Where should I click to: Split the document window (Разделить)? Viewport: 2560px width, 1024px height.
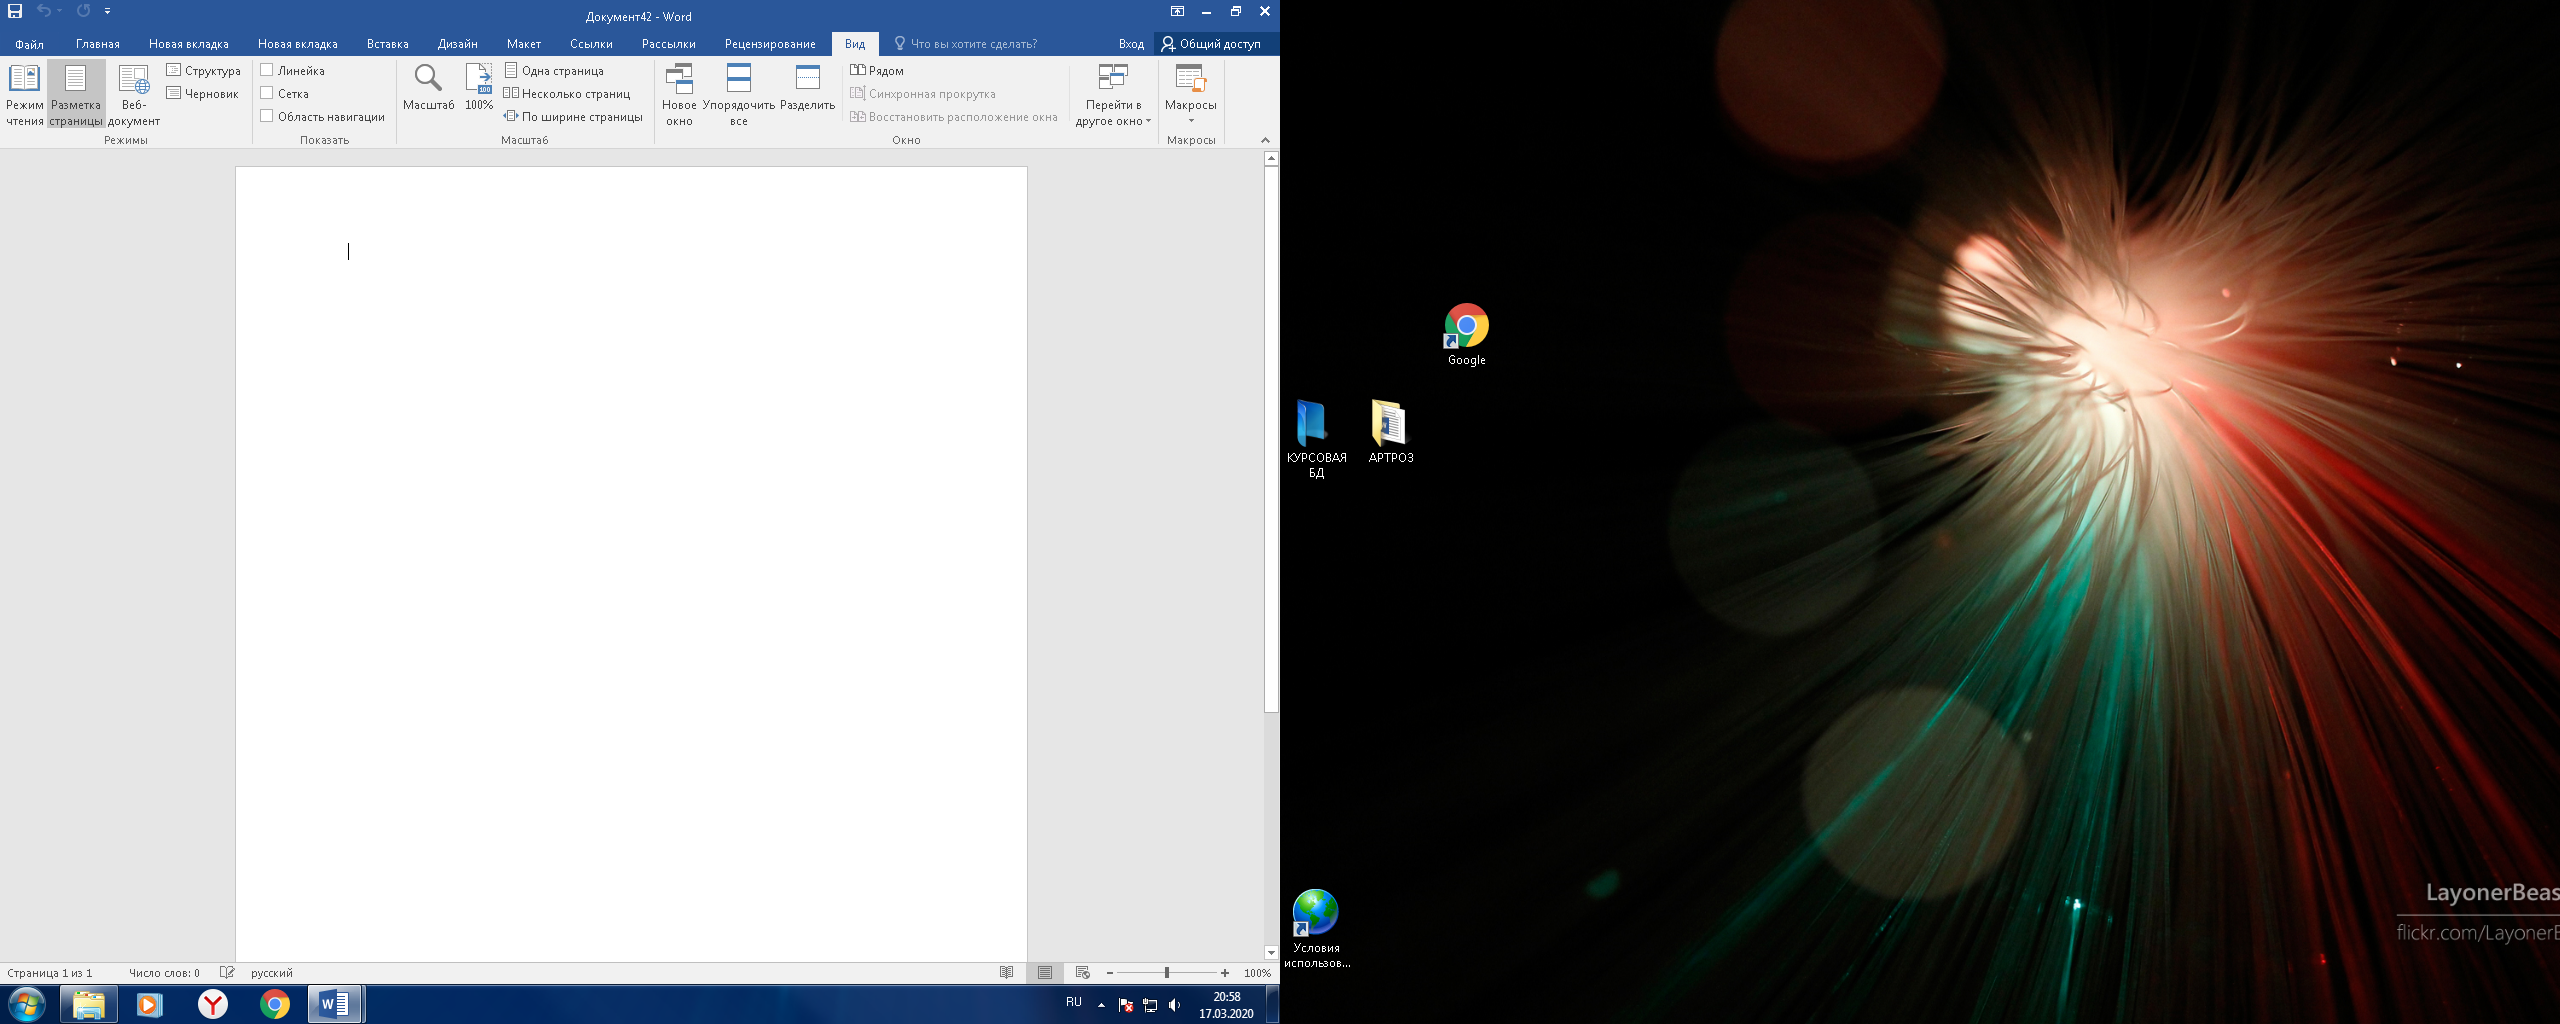pyautogui.click(x=807, y=88)
